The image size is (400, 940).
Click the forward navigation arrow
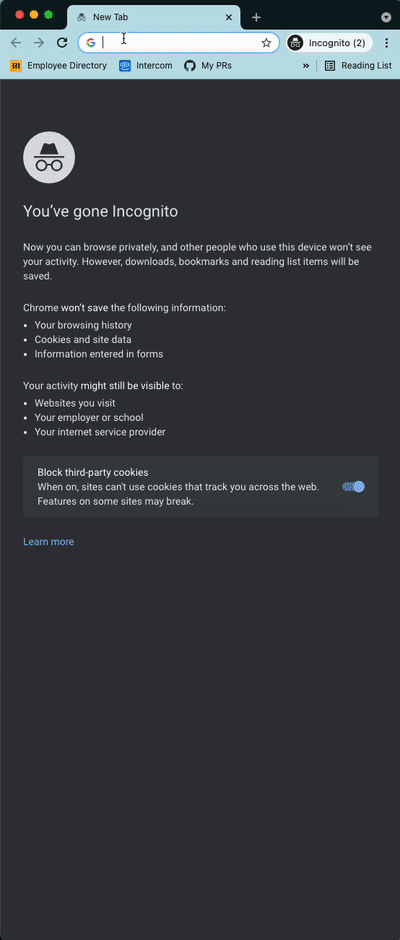[x=39, y=43]
